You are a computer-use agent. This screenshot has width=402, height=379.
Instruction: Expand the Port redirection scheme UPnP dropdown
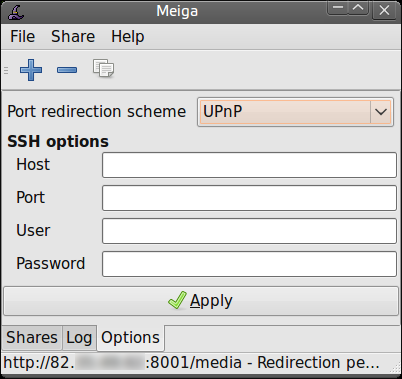[295, 112]
